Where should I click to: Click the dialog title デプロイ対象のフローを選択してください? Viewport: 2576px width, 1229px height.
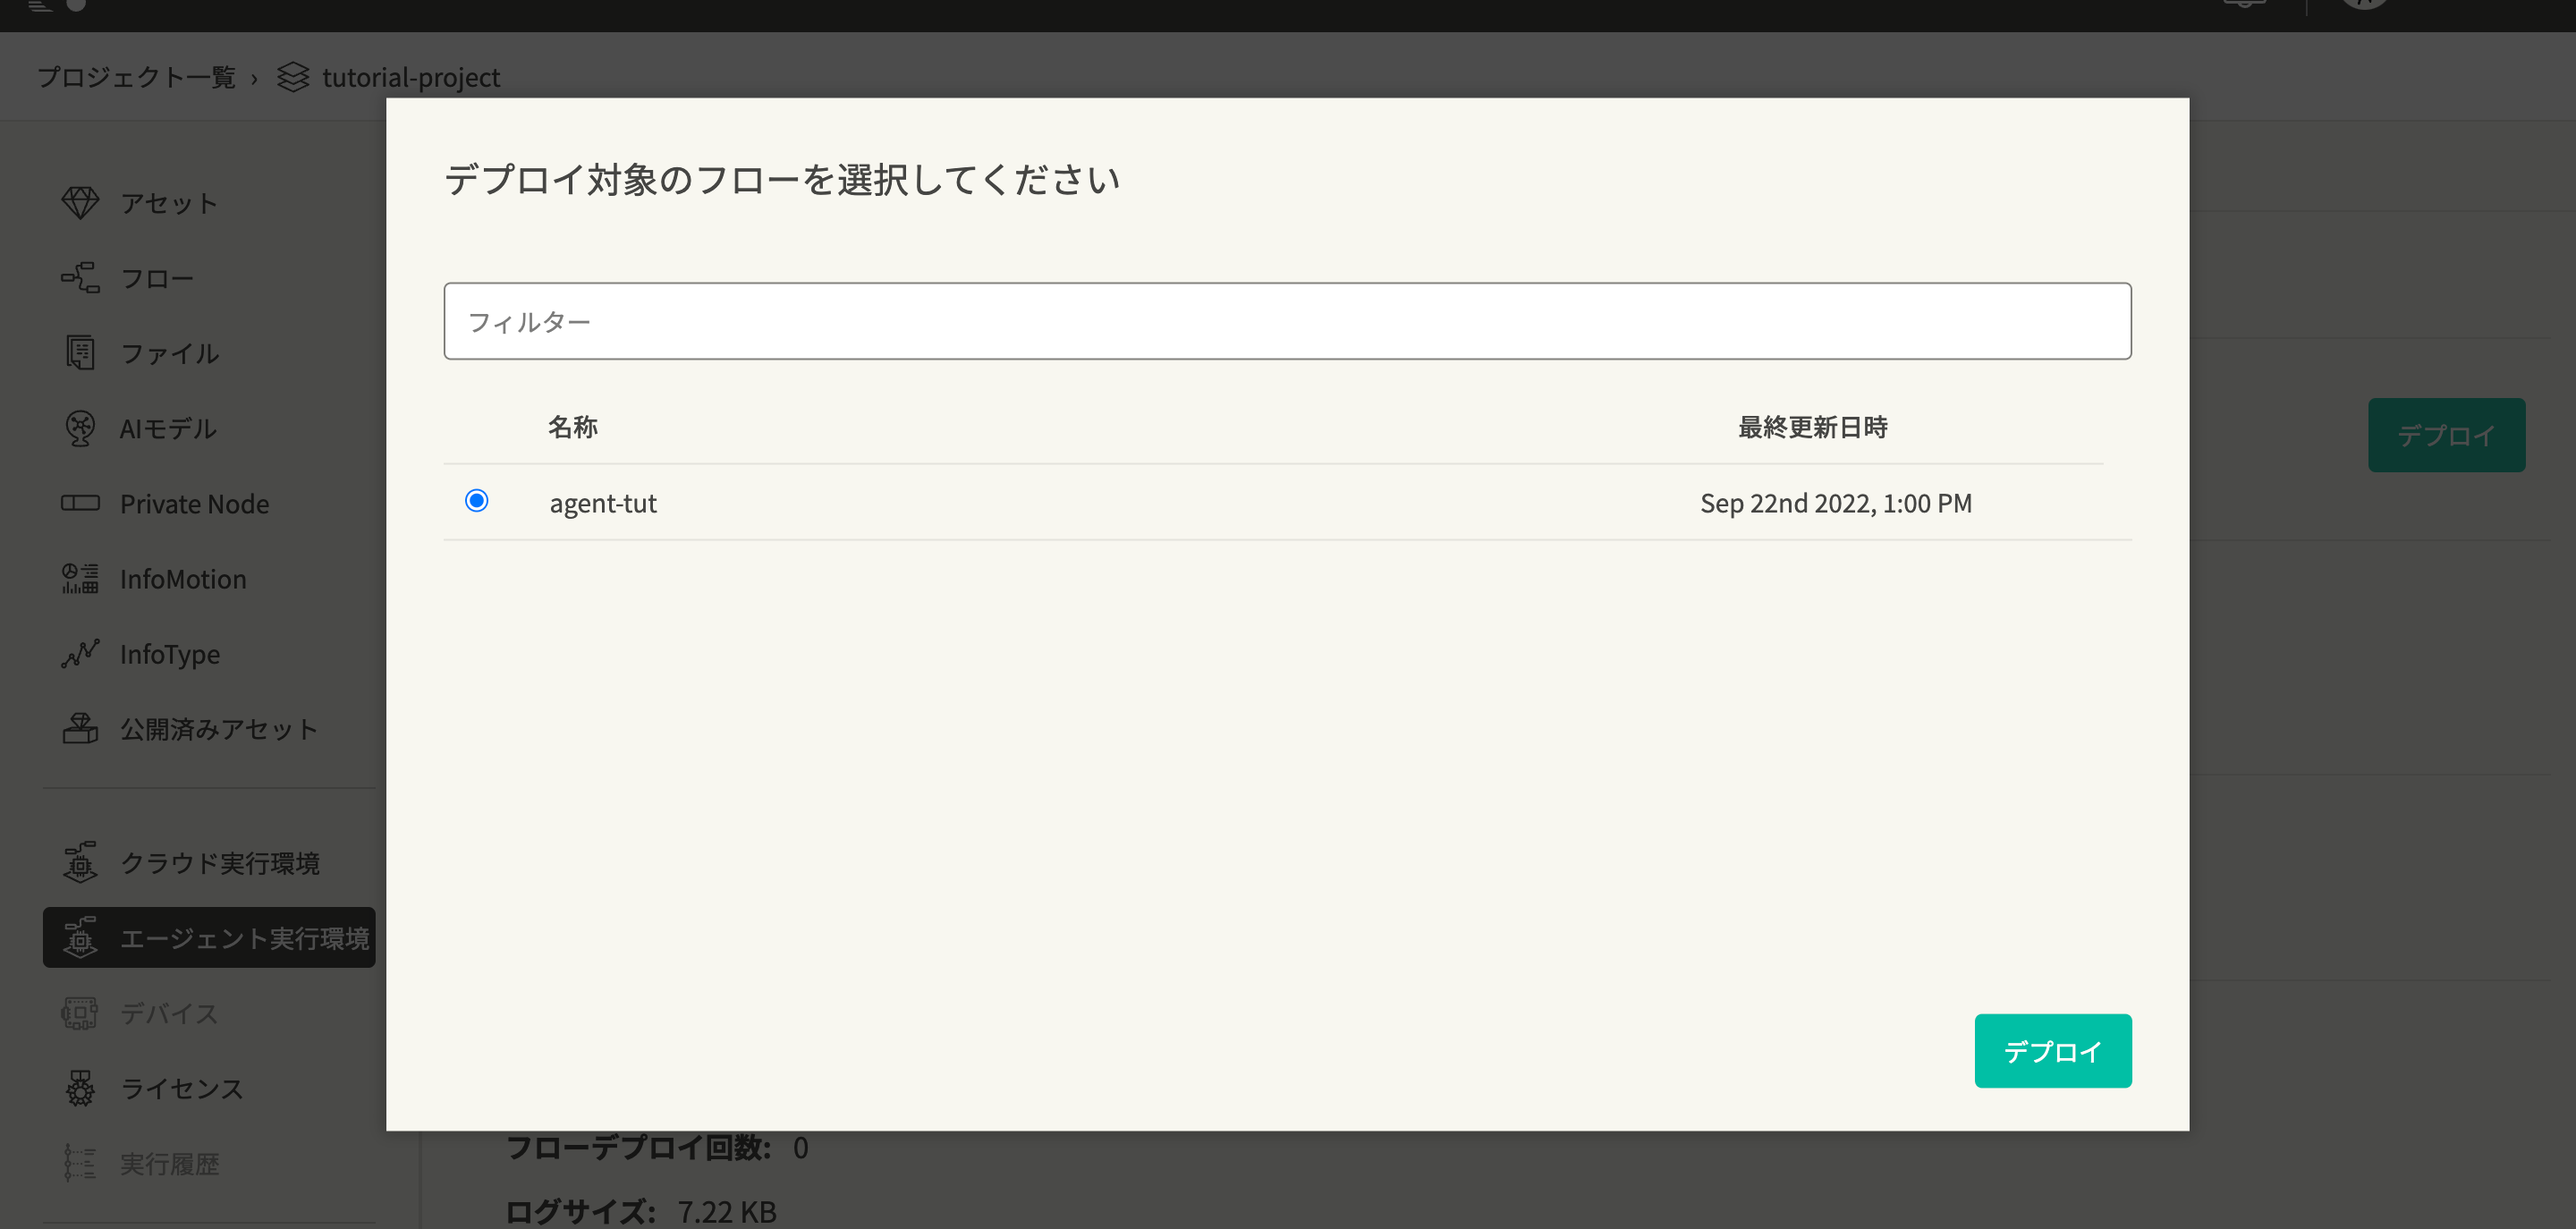point(782,180)
